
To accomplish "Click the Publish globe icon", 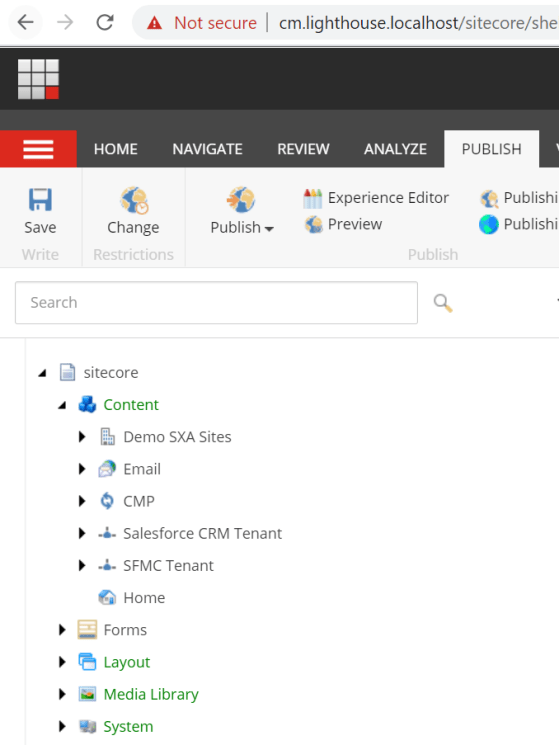I will point(241,200).
